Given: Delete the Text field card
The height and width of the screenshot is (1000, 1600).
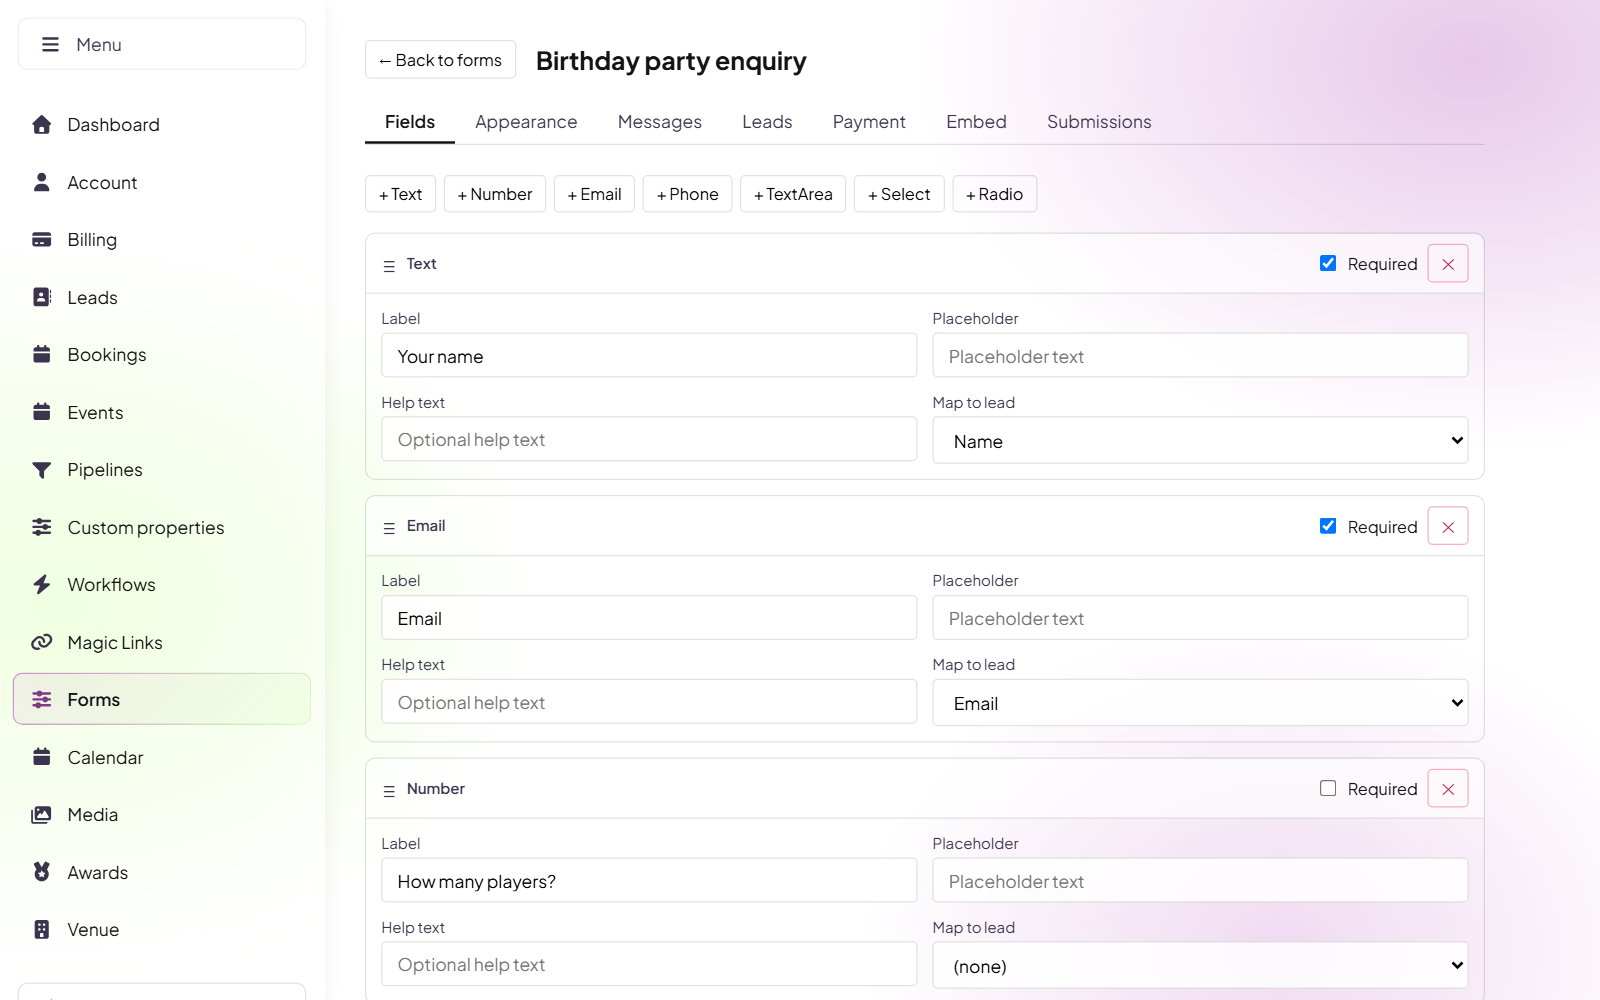Looking at the screenshot, I should coord(1448,264).
